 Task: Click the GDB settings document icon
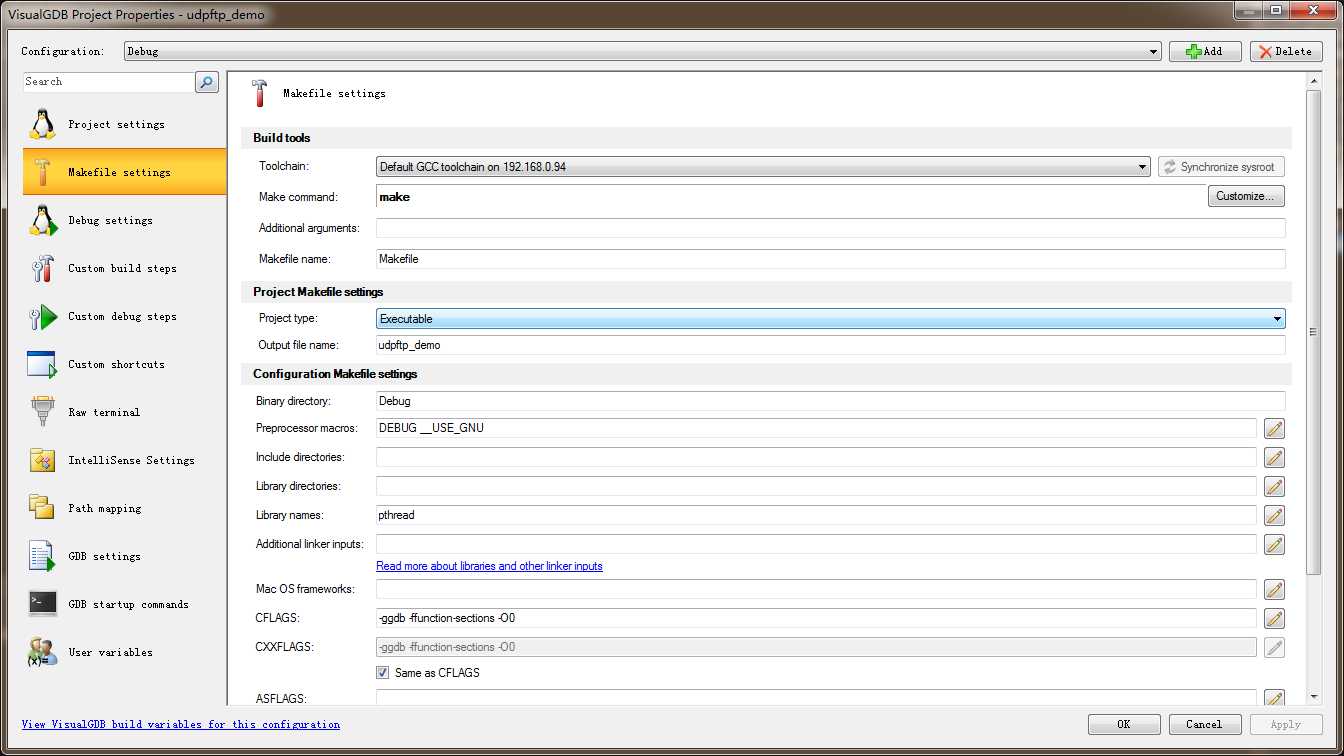click(x=42, y=556)
